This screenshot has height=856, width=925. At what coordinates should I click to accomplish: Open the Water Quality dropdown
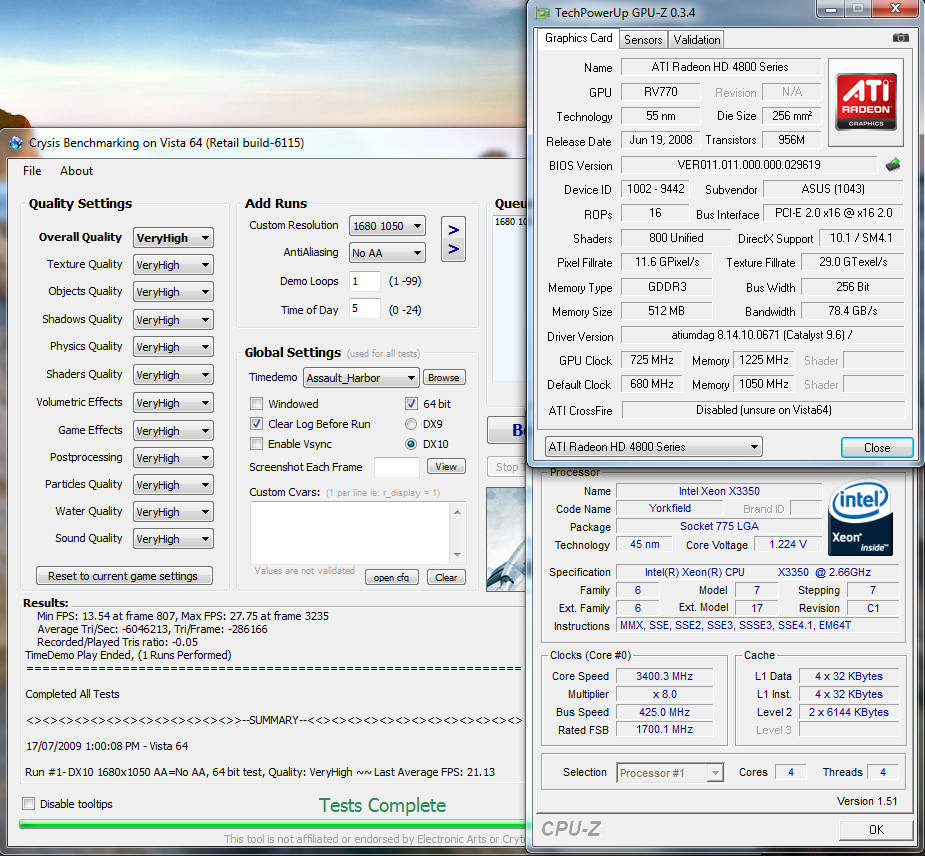(173, 511)
